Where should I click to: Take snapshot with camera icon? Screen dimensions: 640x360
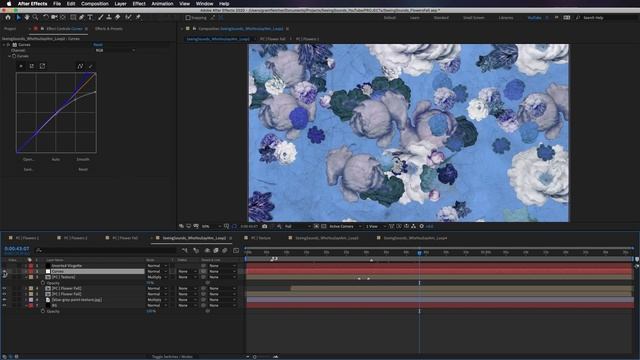pyautogui.click(x=264, y=226)
